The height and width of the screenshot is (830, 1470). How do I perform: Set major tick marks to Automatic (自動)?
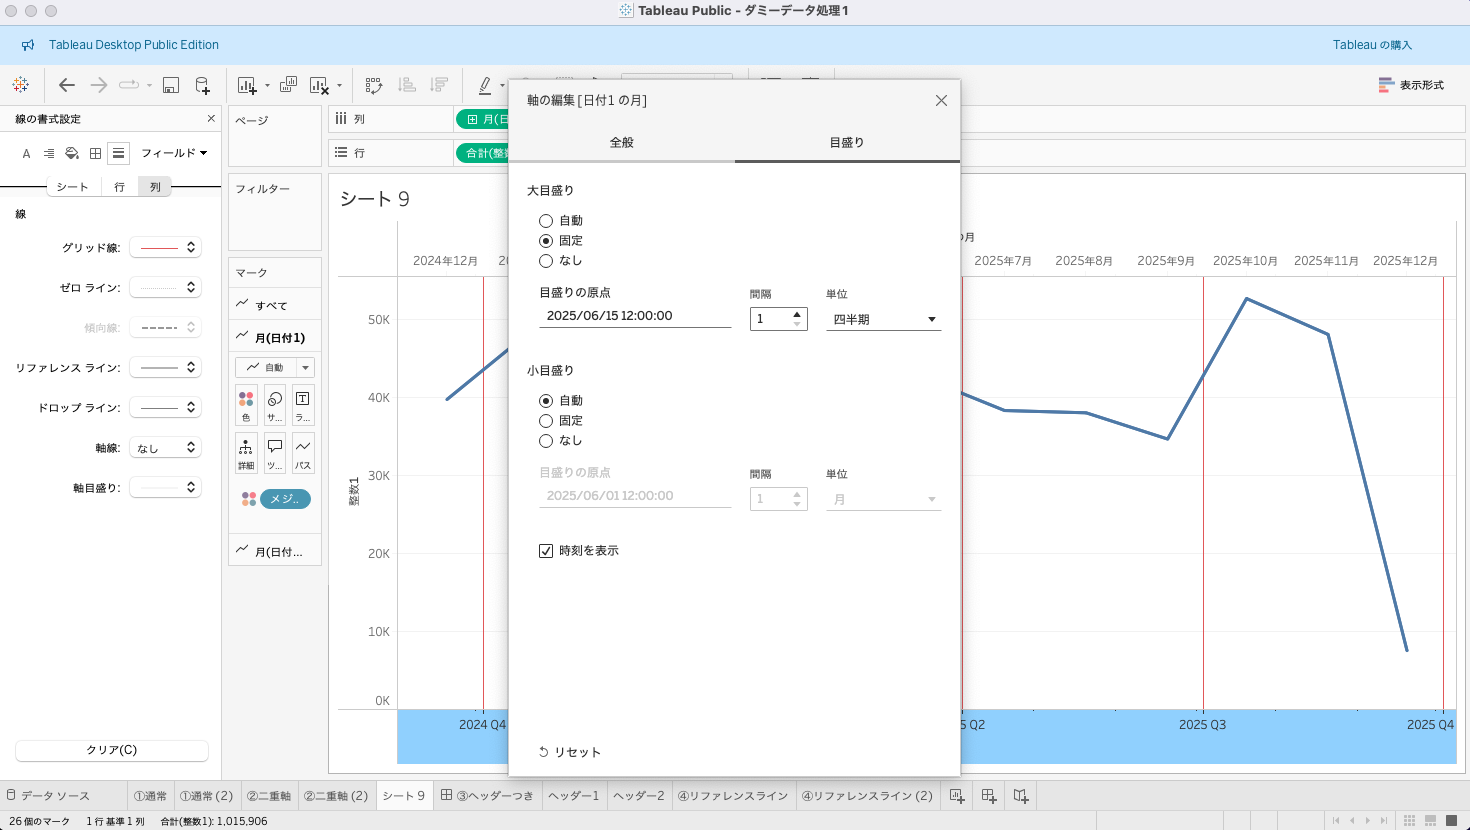click(x=546, y=221)
